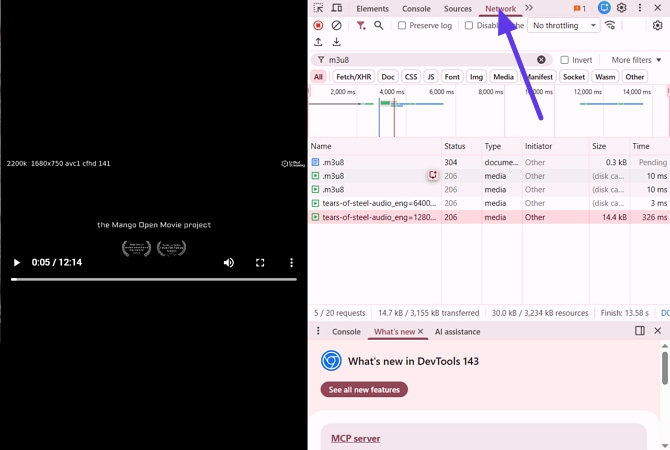Show more DevTools tabs chevron
Viewport: 670px width, 450px height.
529,8
